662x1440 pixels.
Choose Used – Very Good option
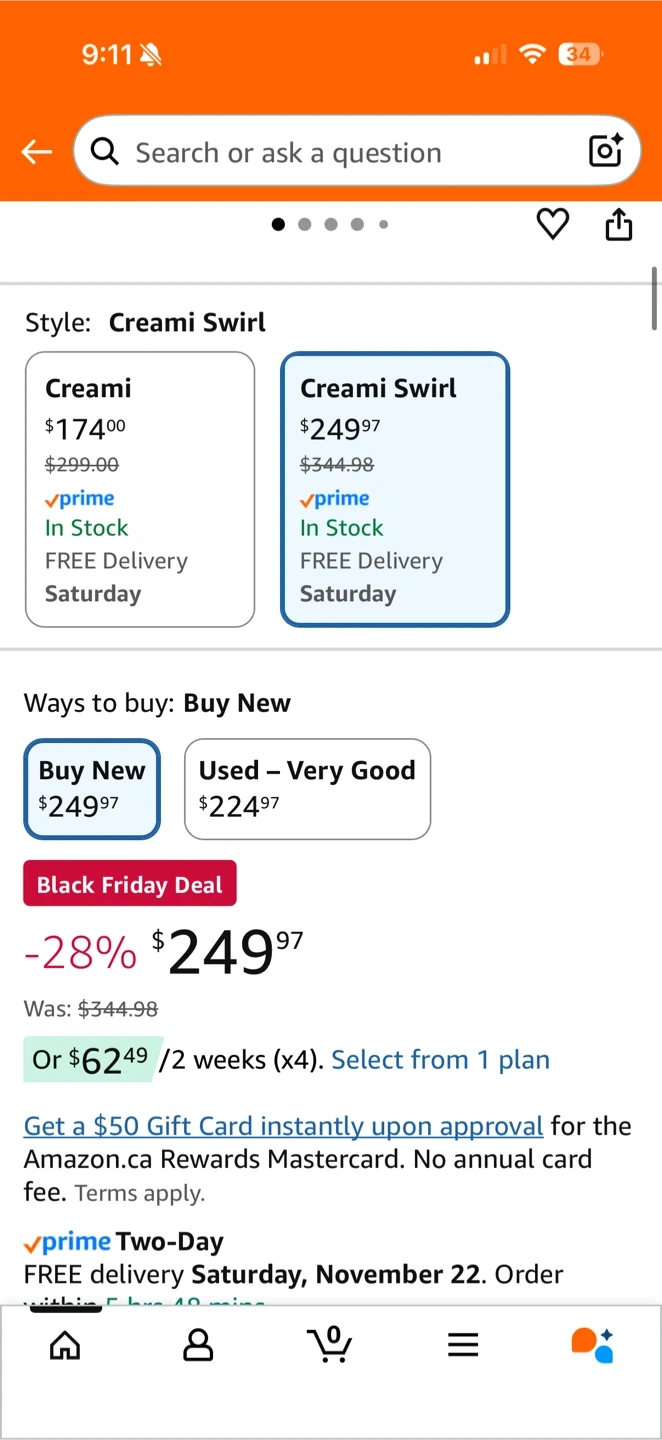307,788
